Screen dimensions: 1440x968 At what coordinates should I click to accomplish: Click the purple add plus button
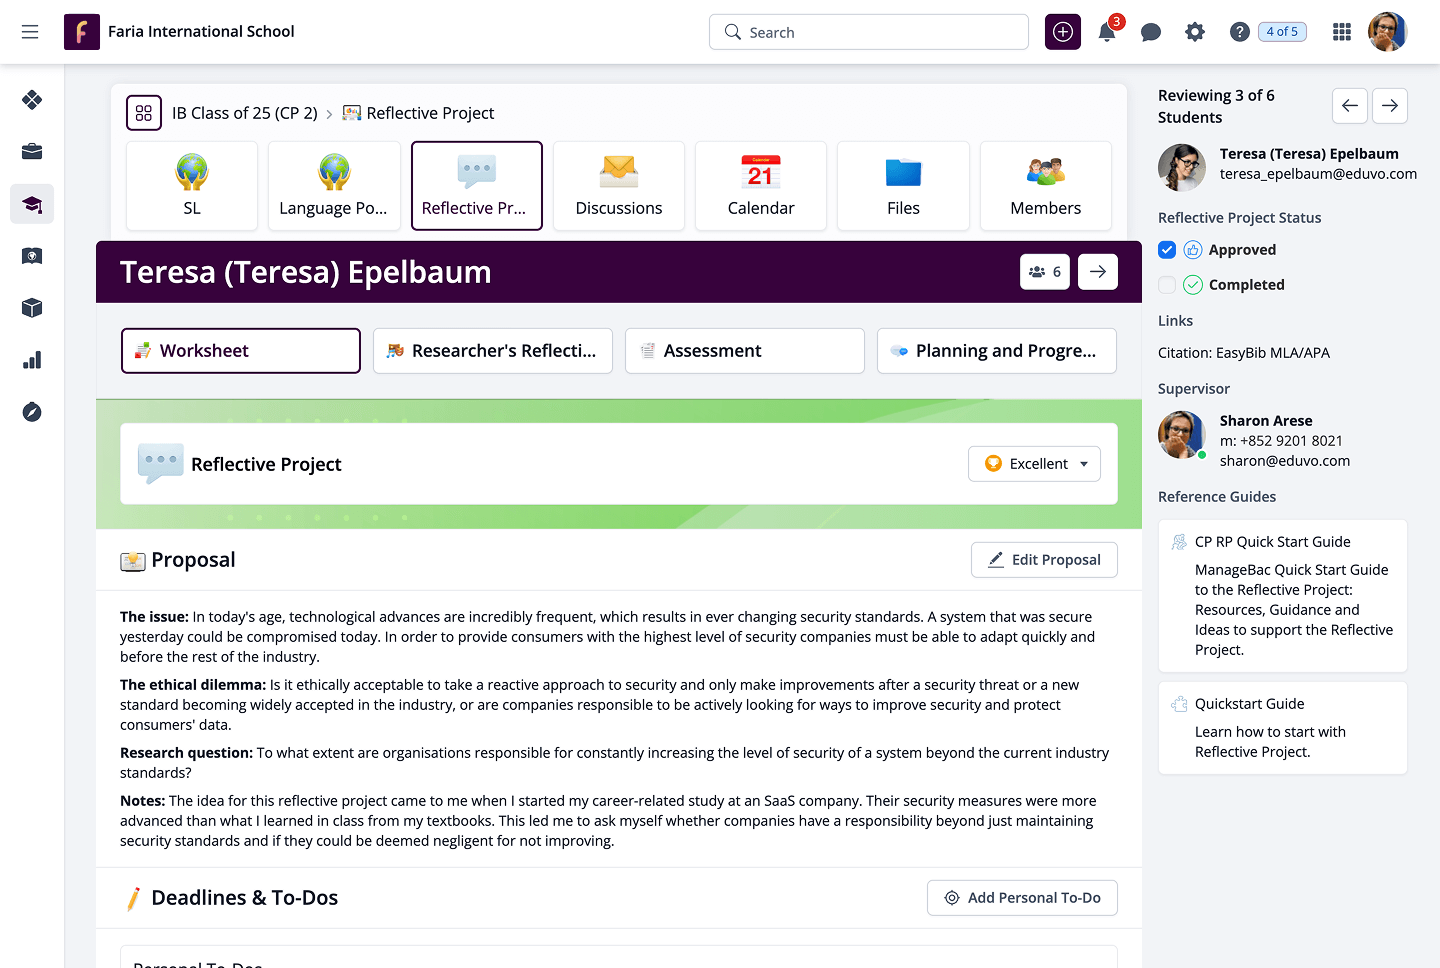point(1063,32)
